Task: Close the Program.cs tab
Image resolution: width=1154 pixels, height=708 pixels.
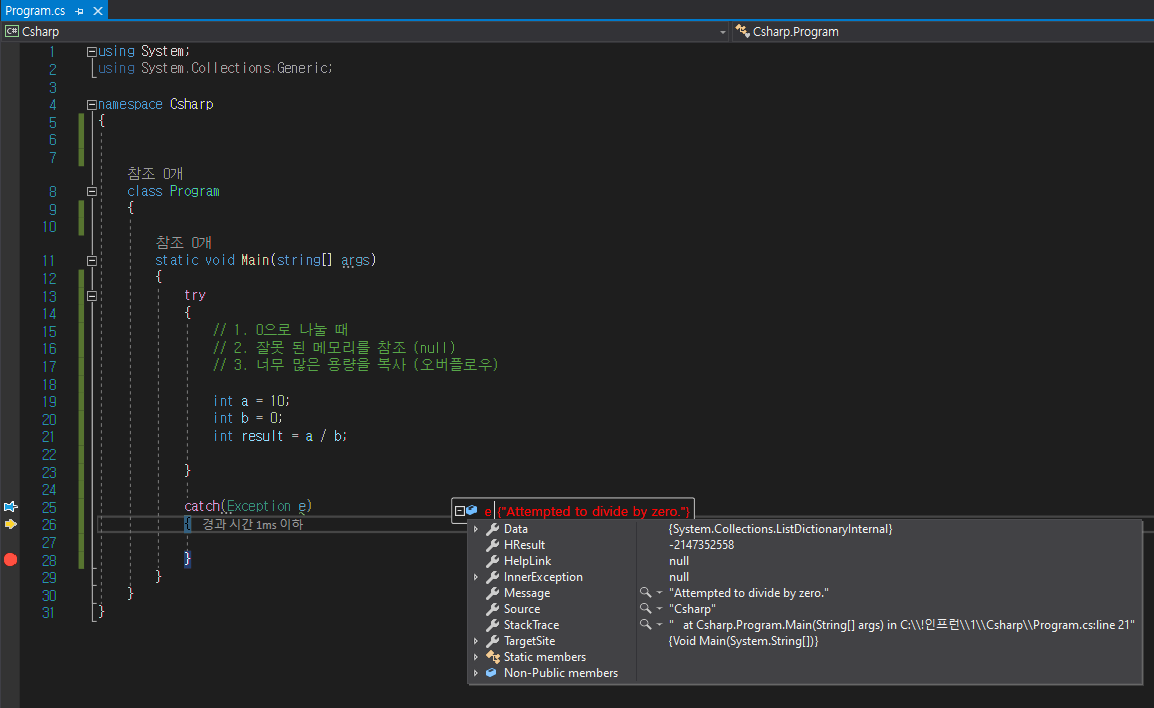Action: pyautogui.click(x=97, y=11)
